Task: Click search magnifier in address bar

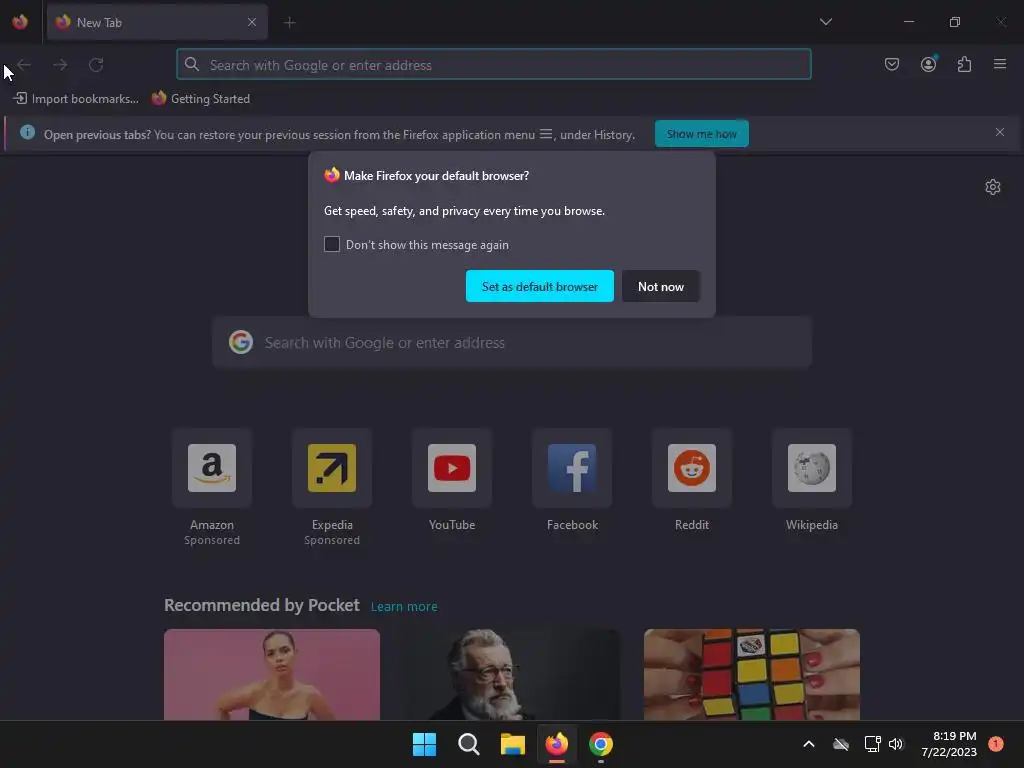Action: tap(191, 64)
